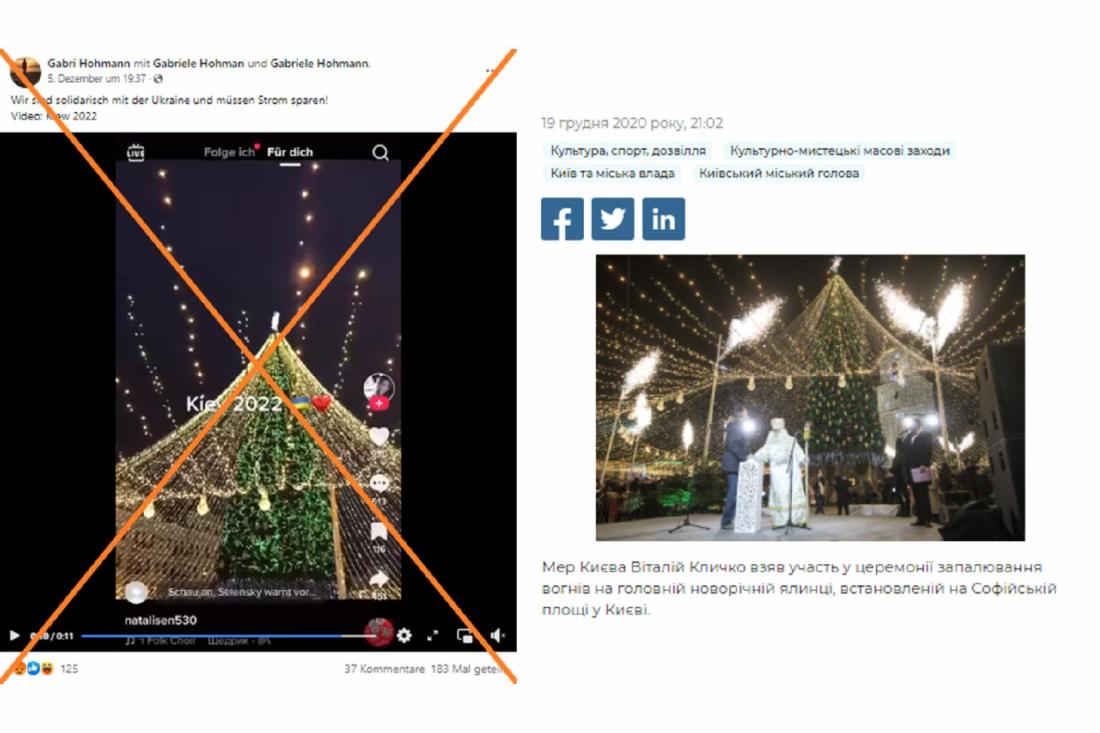The image size is (1100, 733).
Task: Open 37 Kommentare comments
Action: coord(384,669)
